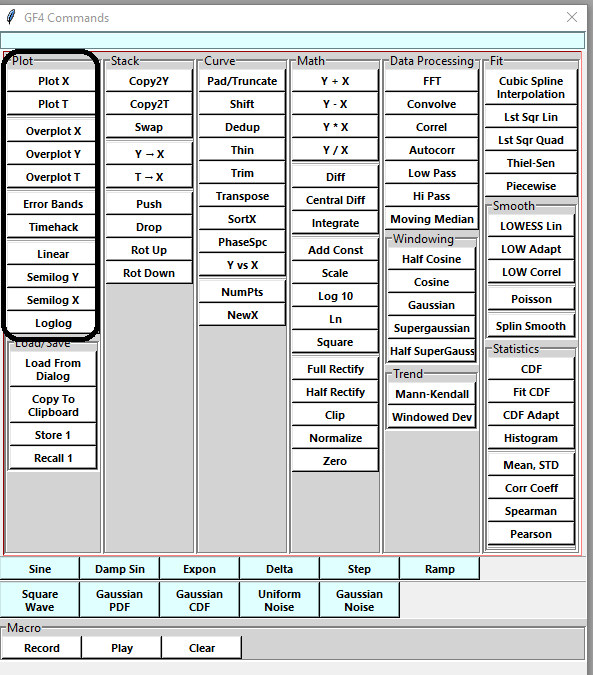This screenshot has height=675, width=593.
Task: Click Windowed Dev button
Action: click(x=432, y=417)
